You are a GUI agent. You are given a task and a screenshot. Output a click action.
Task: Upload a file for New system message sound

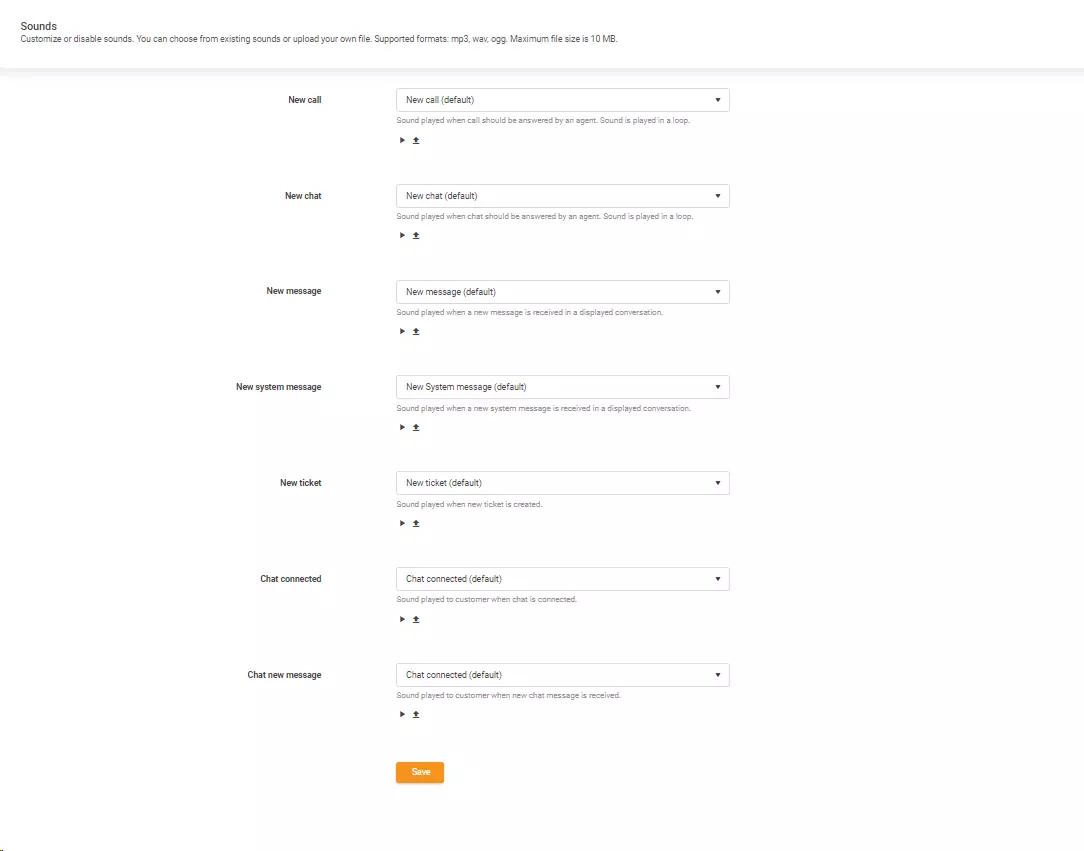point(416,427)
